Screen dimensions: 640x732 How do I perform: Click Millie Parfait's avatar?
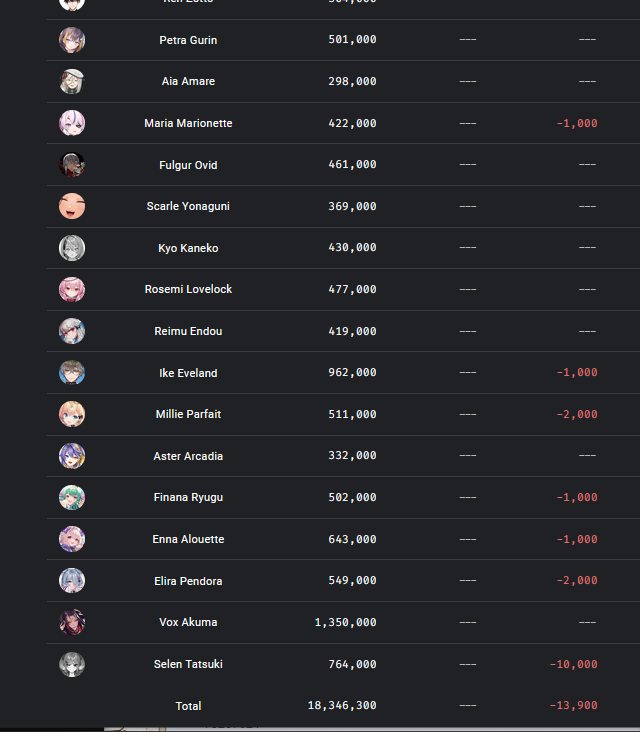click(72, 414)
